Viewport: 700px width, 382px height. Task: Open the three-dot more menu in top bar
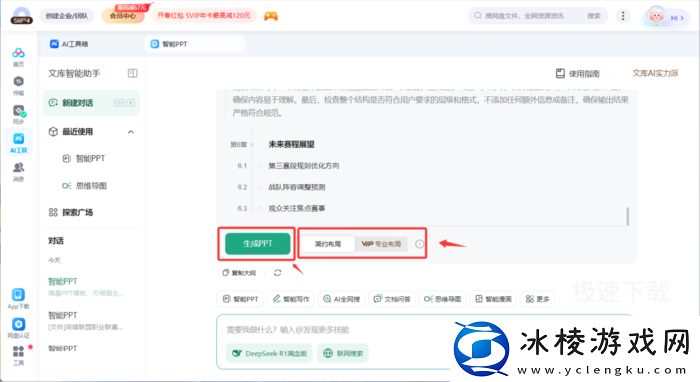(x=623, y=16)
